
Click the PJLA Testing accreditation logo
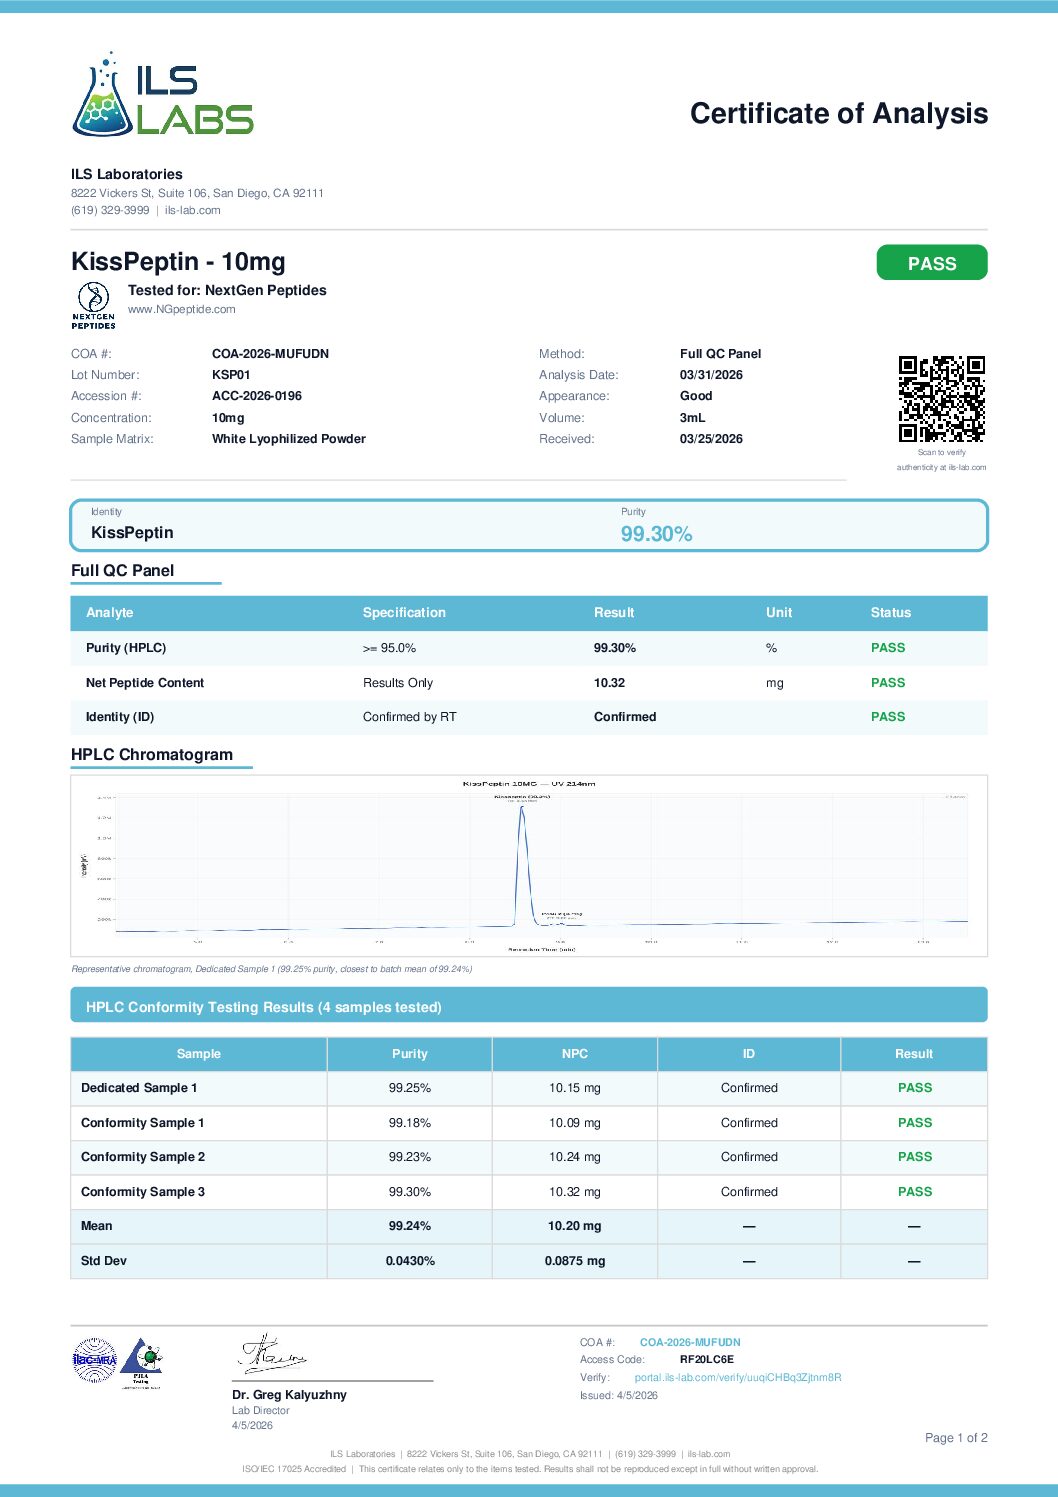[x=141, y=1362]
